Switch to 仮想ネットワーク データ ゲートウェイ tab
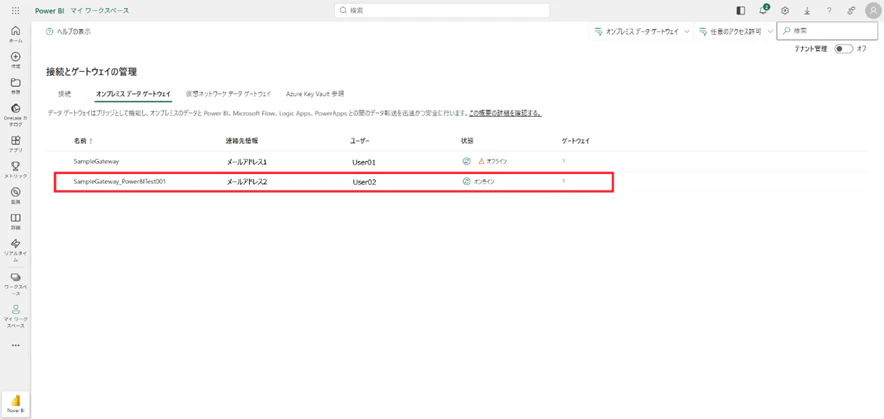The height and width of the screenshot is (419, 884). pyautogui.click(x=228, y=94)
